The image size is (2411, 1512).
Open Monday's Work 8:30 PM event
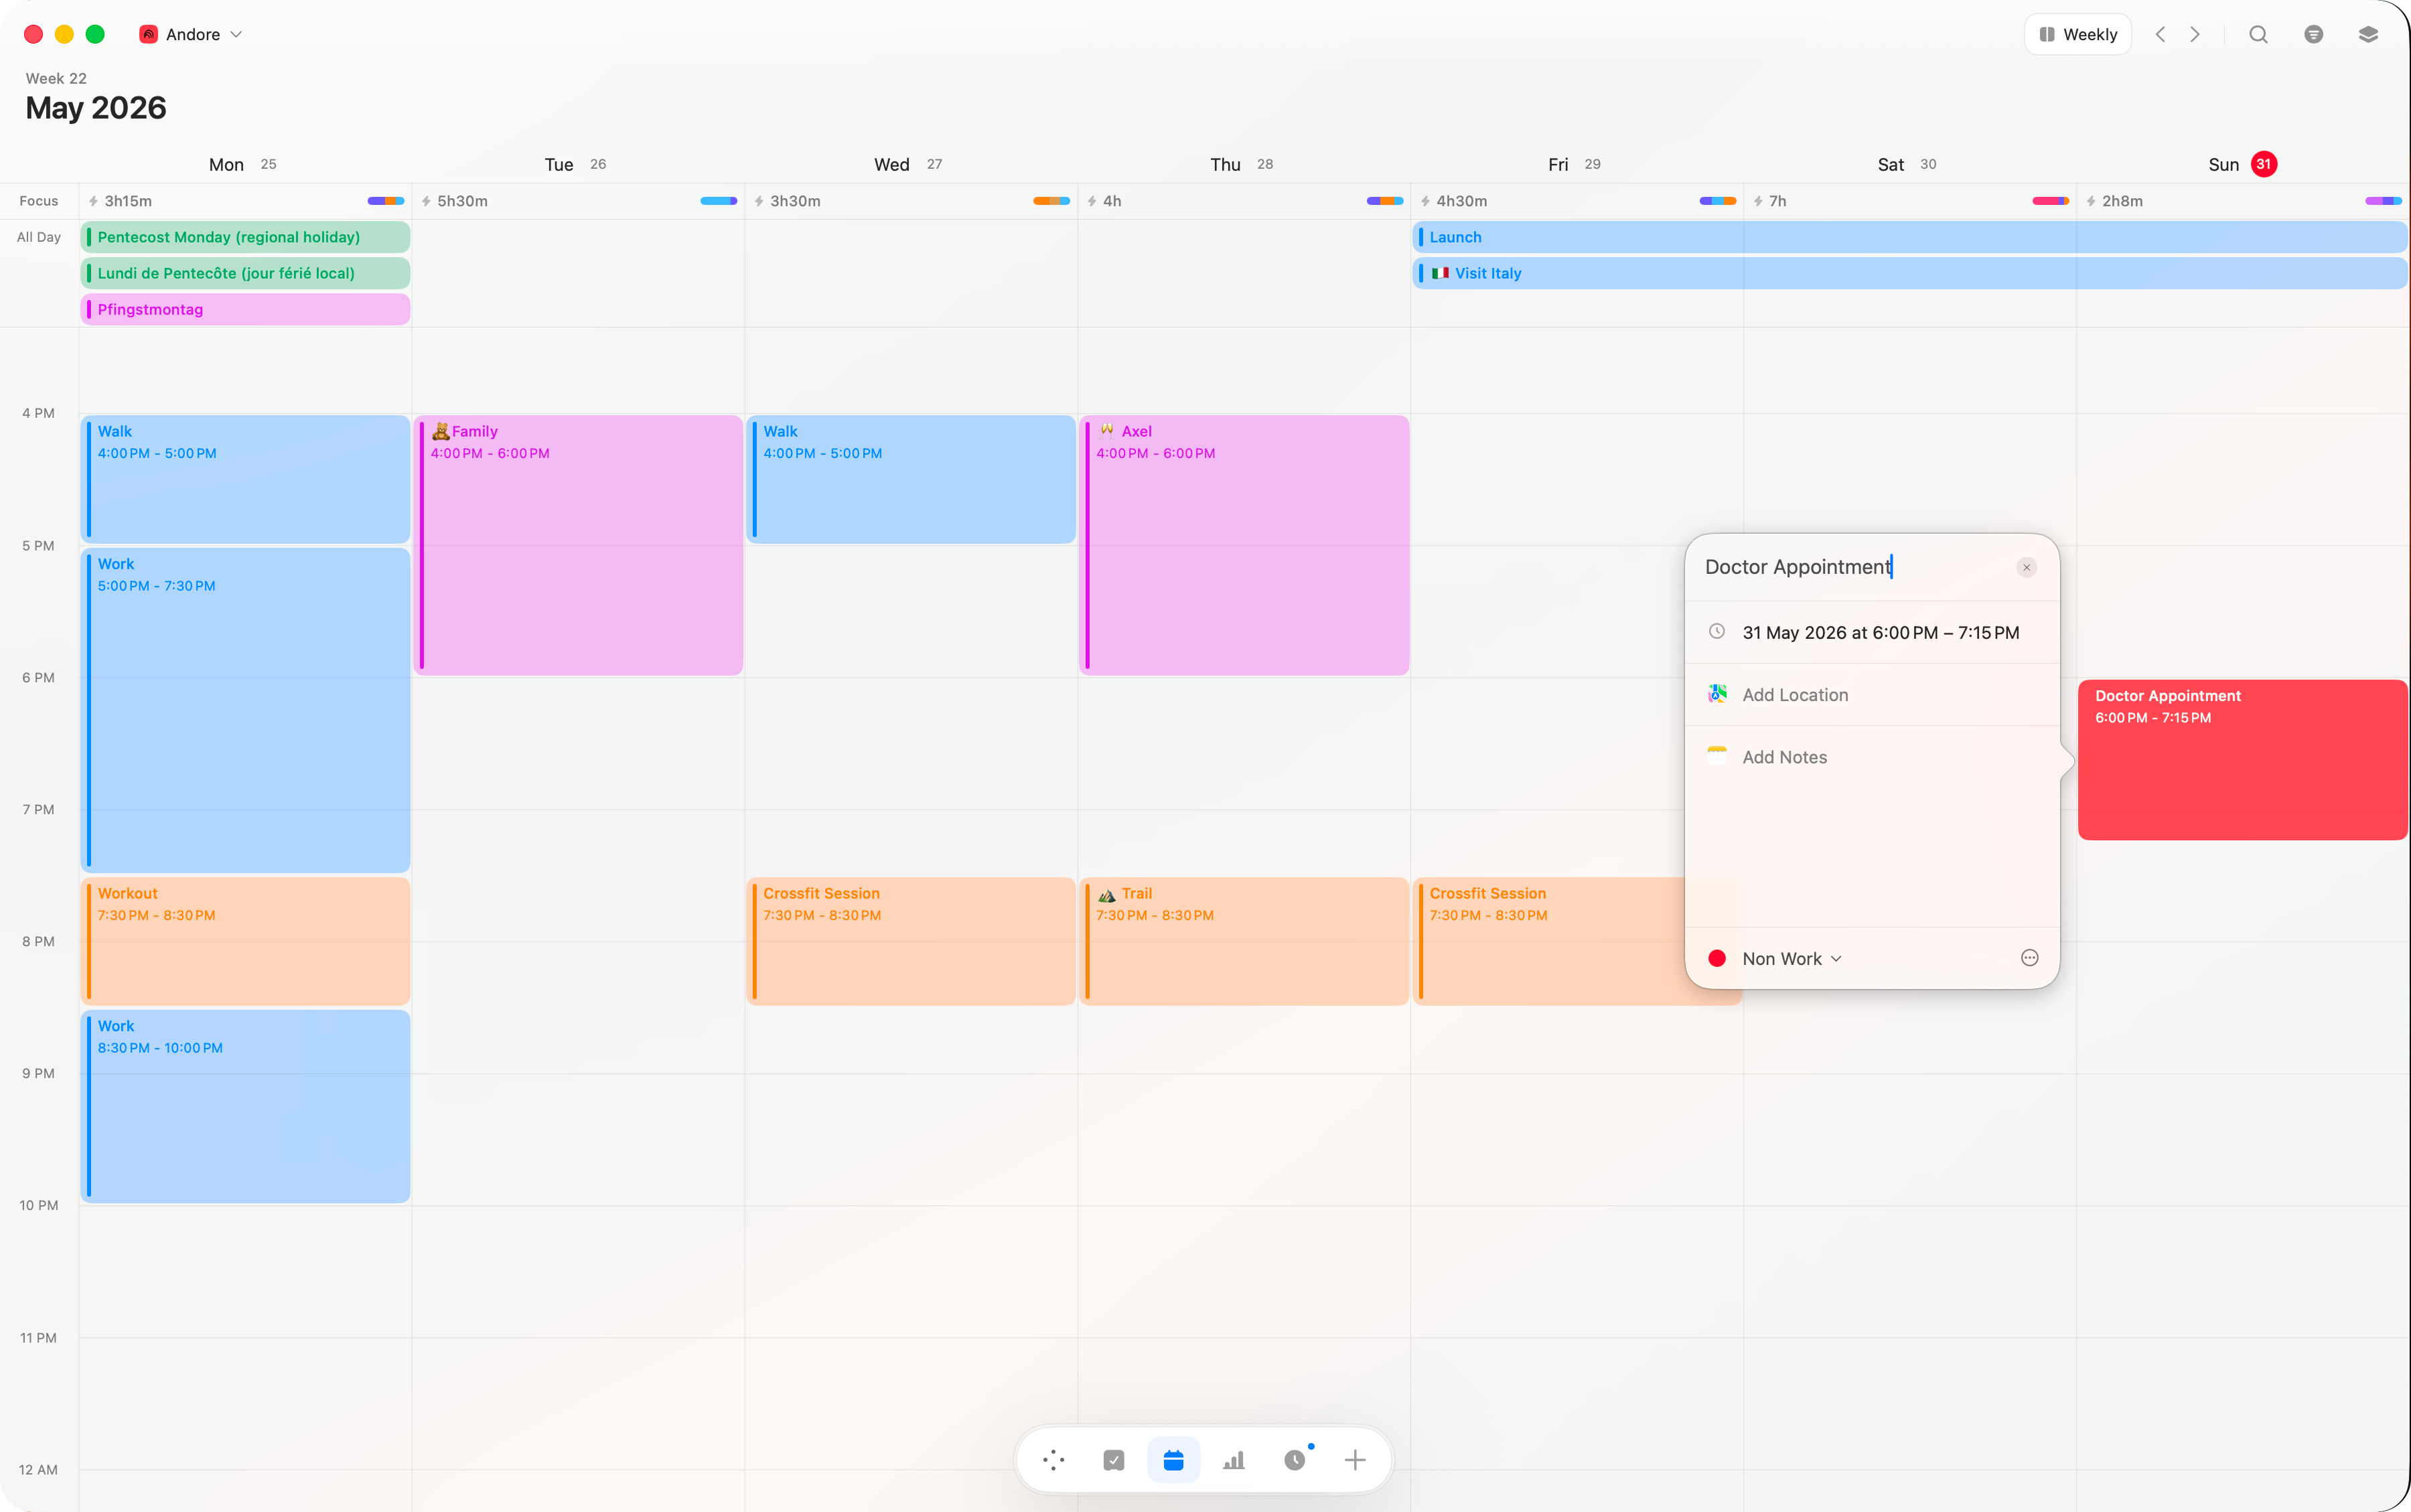pyautogui.click(x=245, y=1106)
